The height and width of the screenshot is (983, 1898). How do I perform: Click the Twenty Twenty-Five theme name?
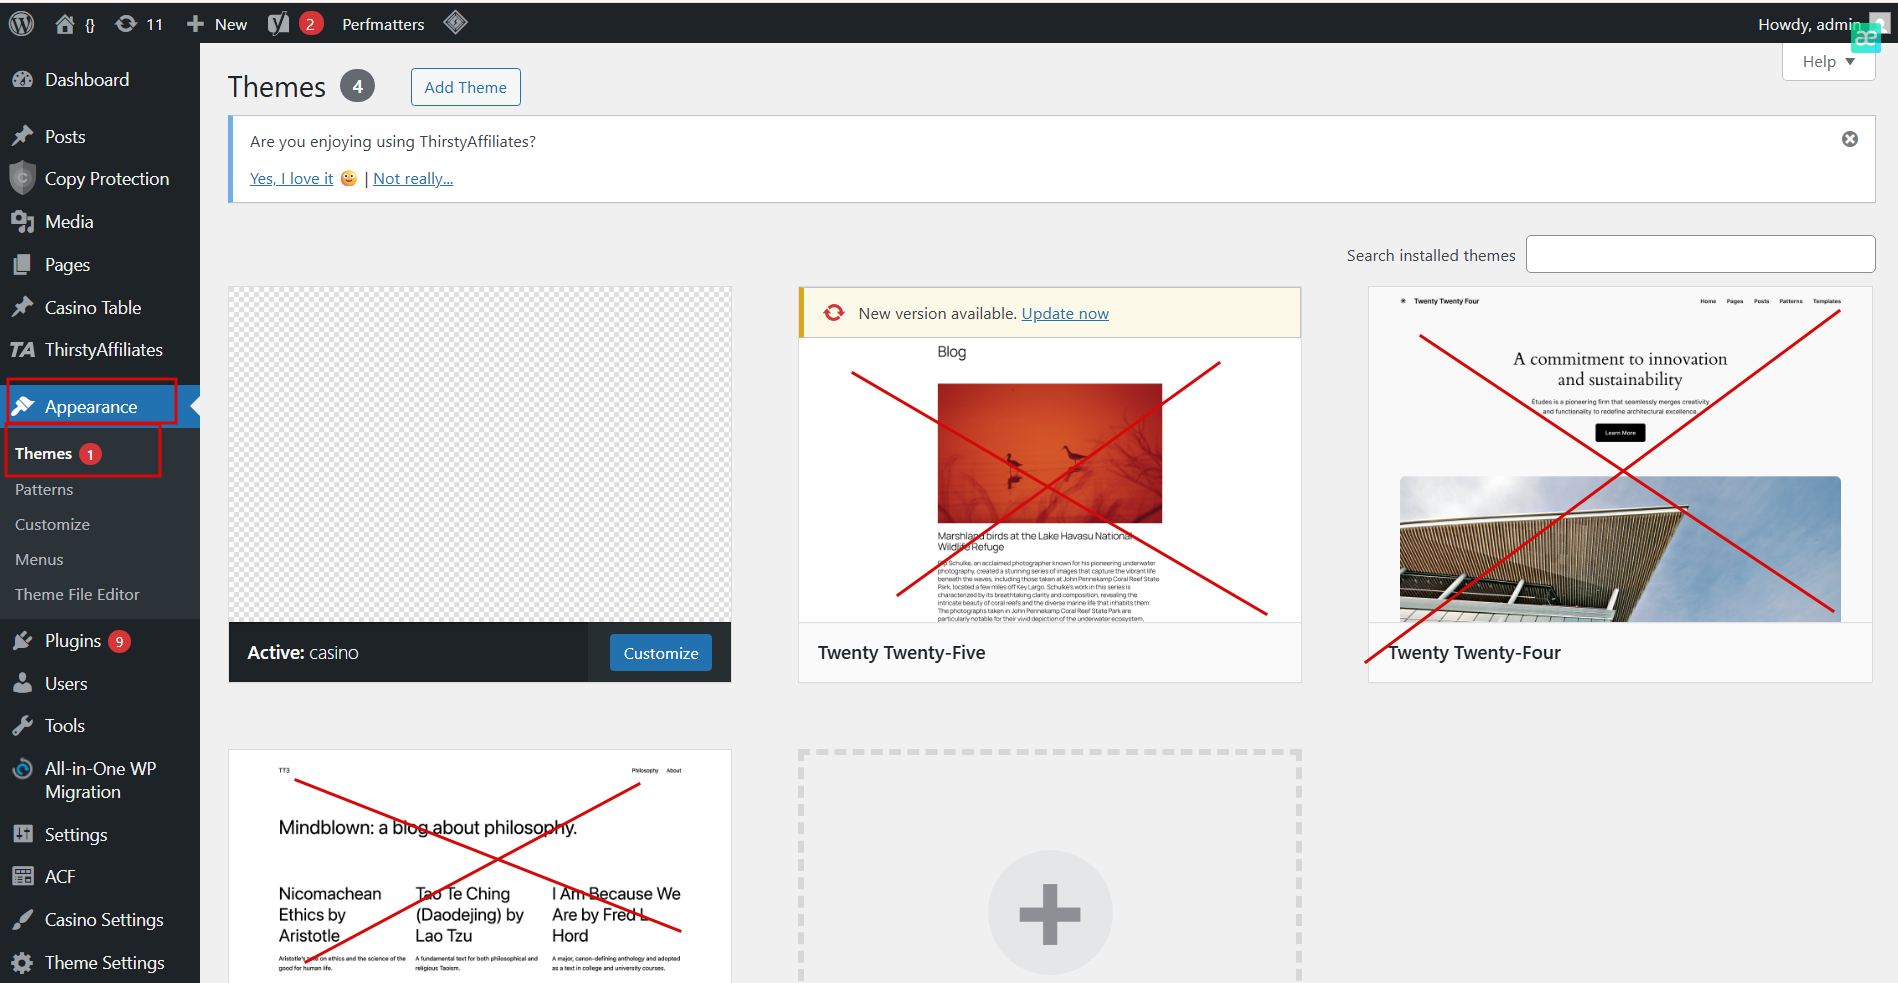point(901,653)
